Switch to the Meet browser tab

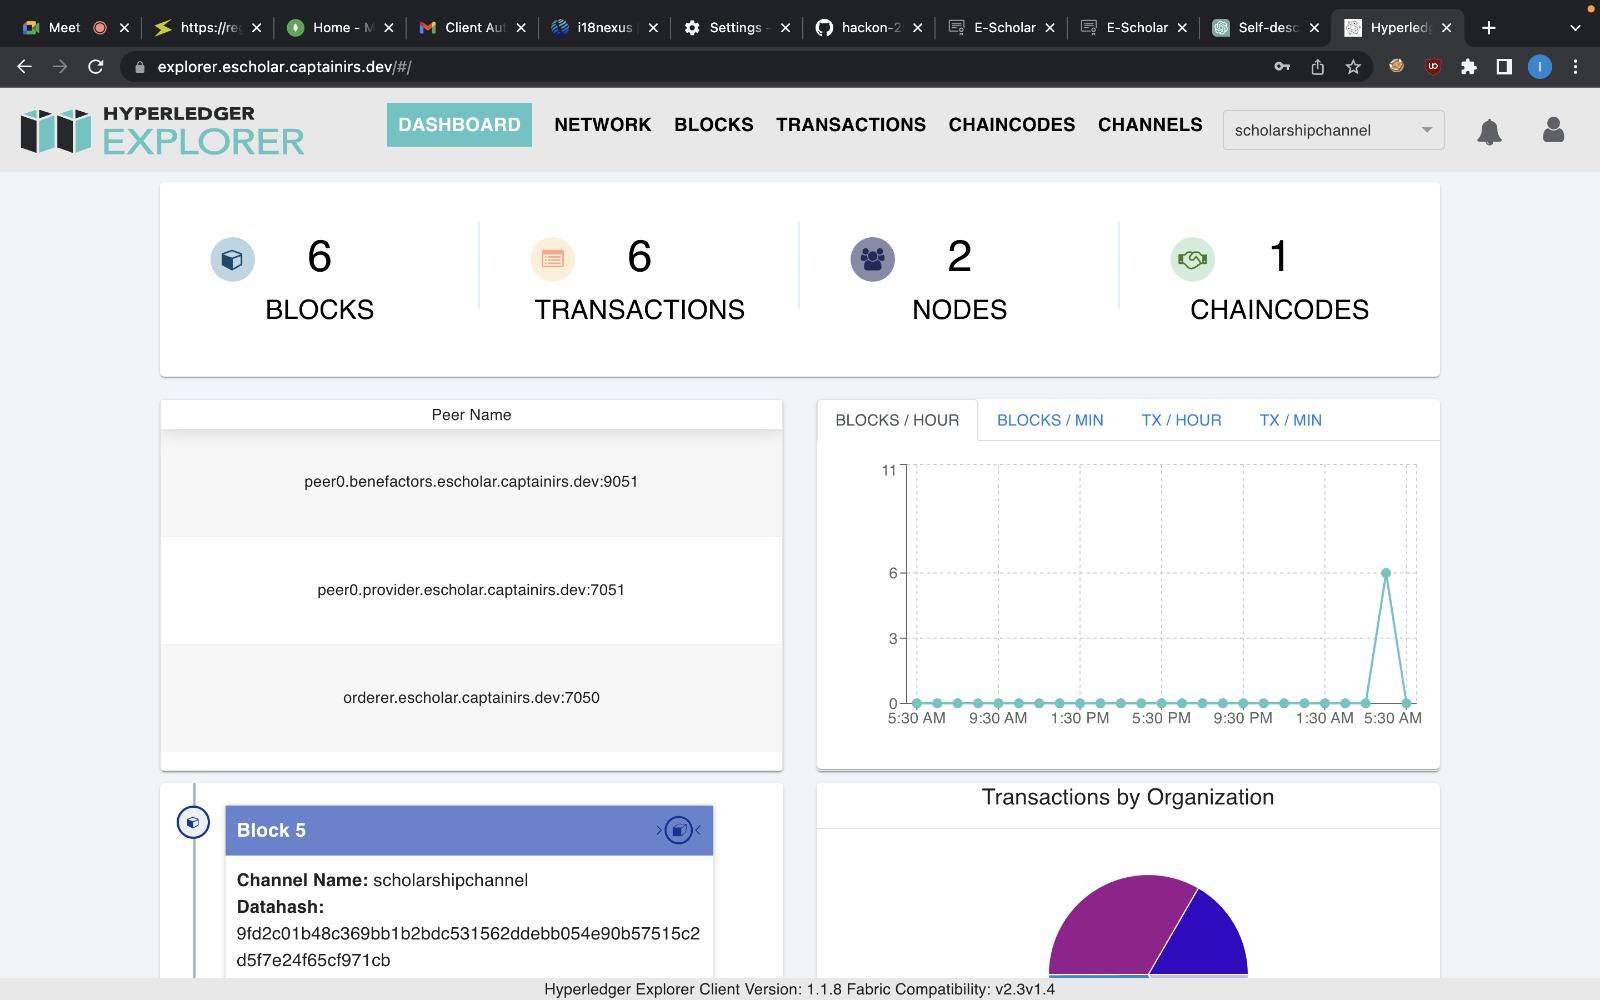coord(64,28)
